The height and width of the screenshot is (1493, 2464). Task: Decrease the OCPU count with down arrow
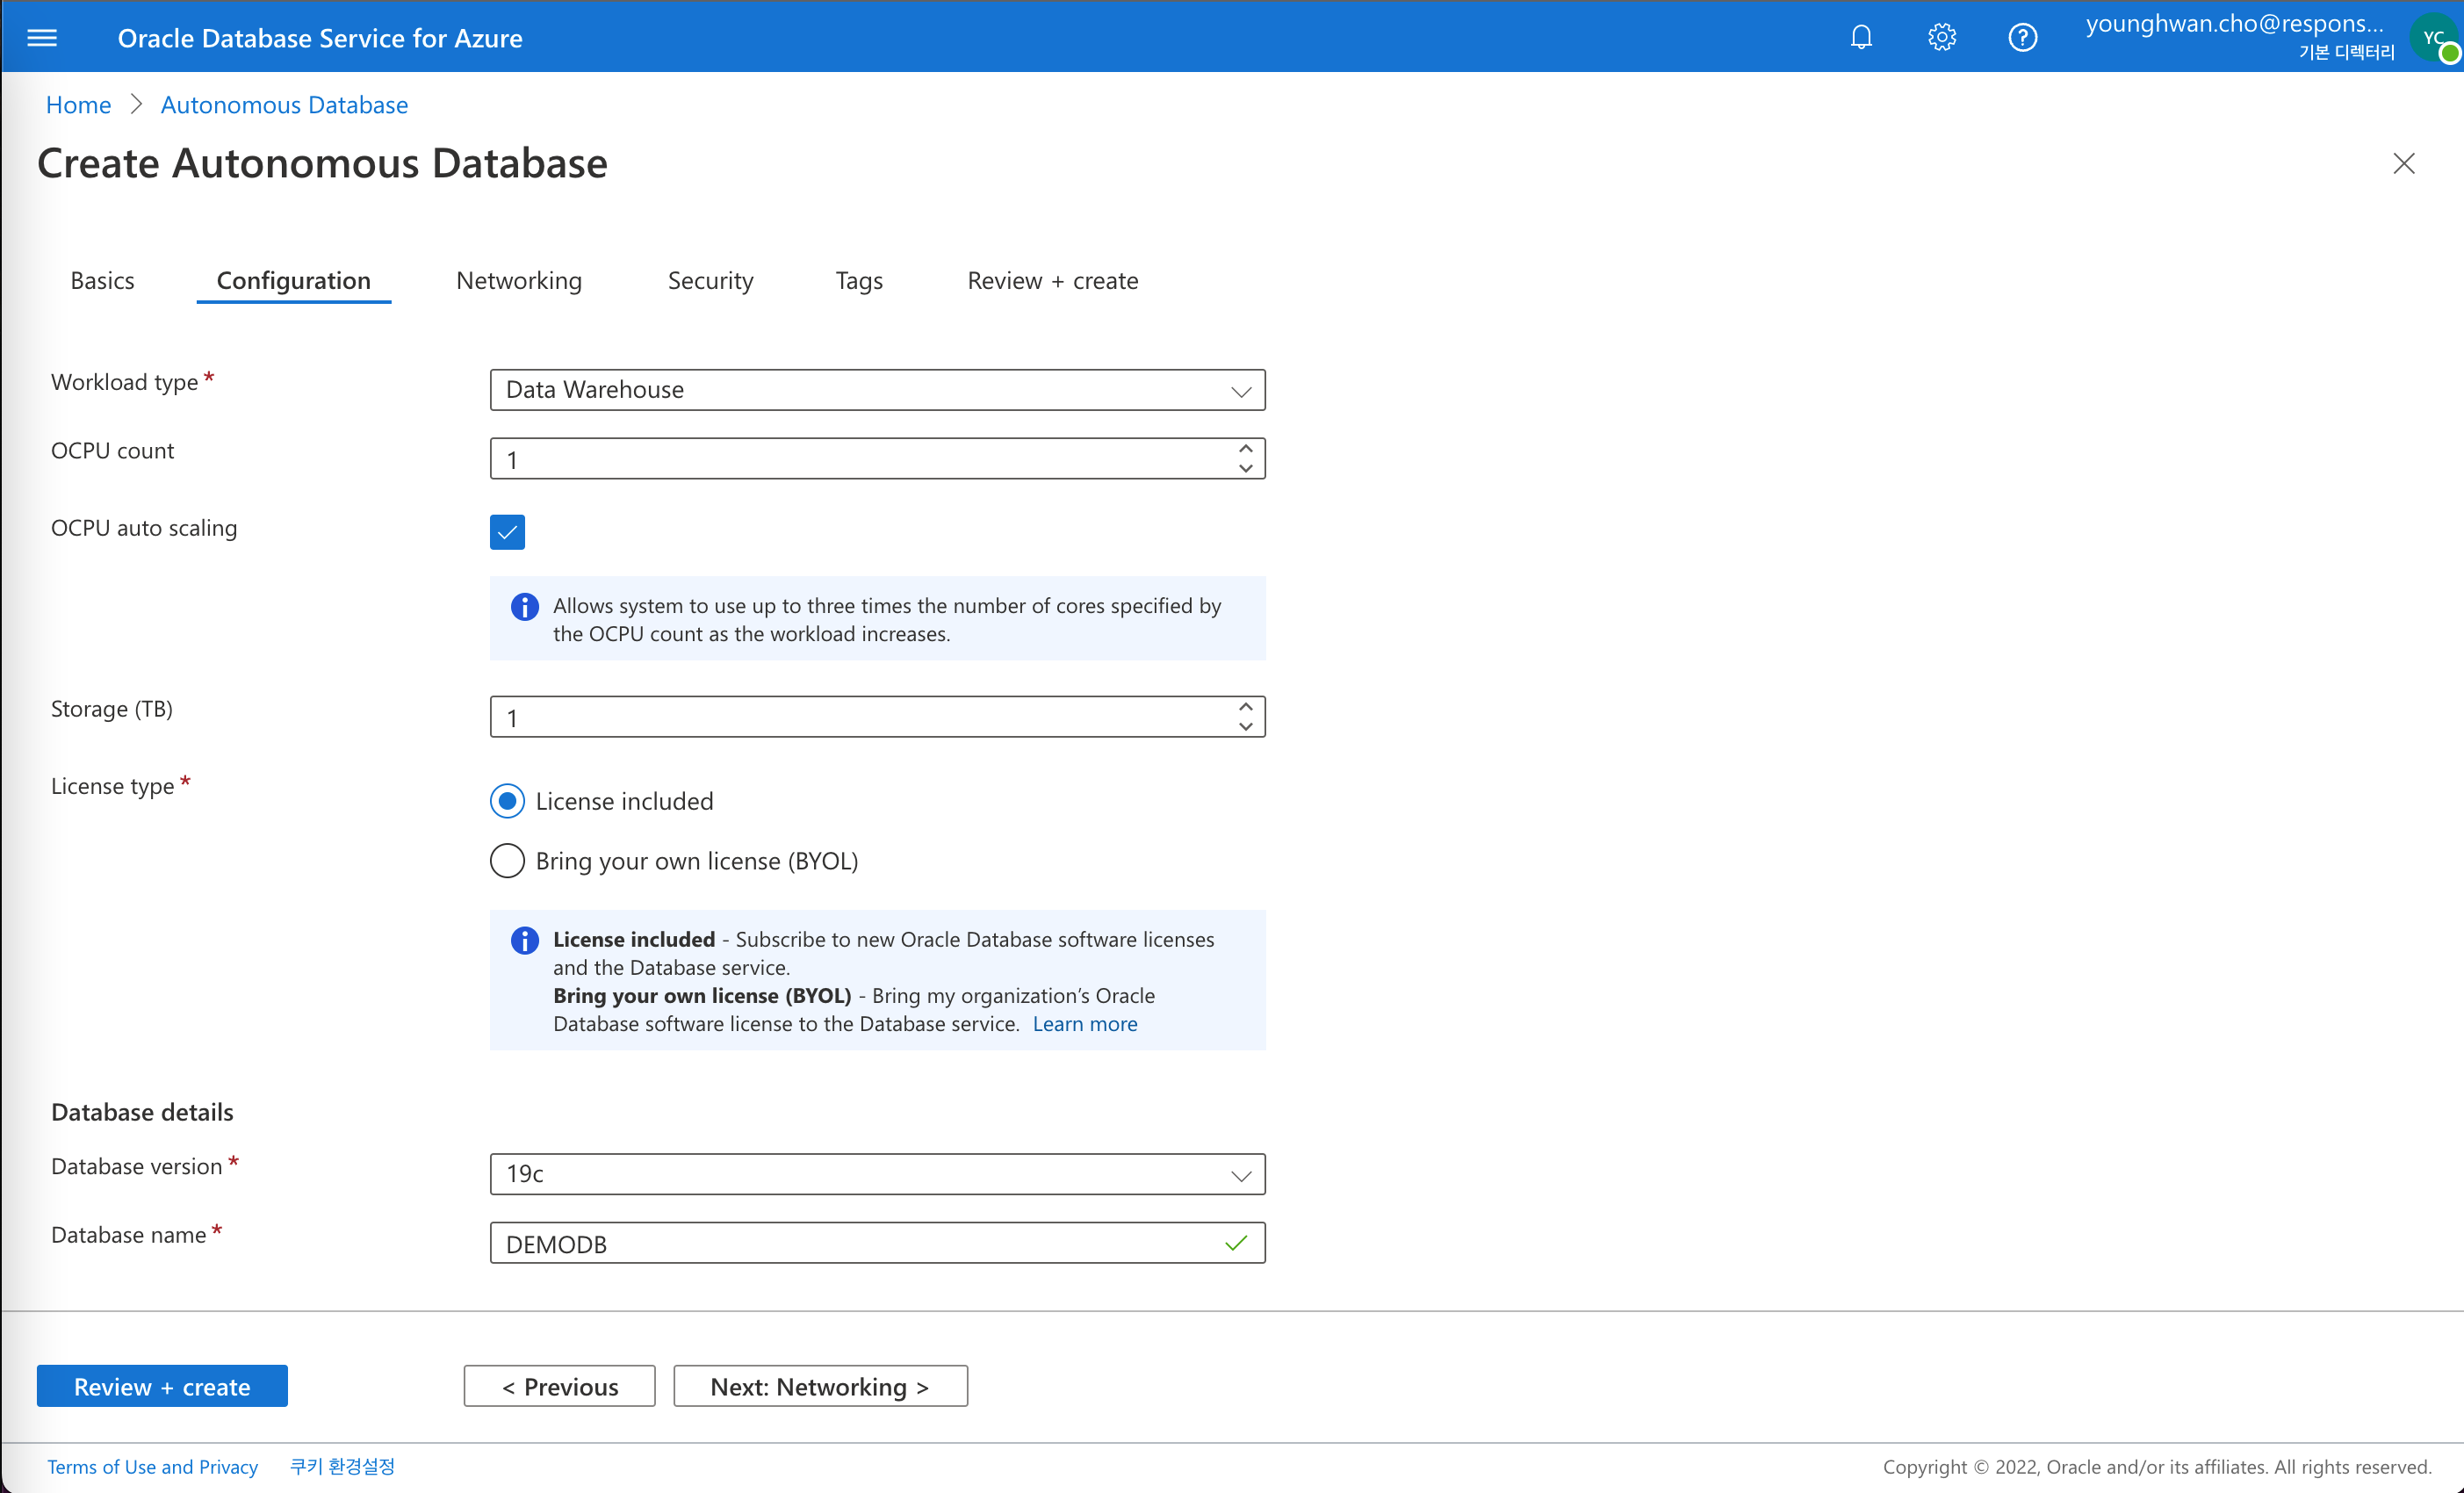tap(1245, 468)
